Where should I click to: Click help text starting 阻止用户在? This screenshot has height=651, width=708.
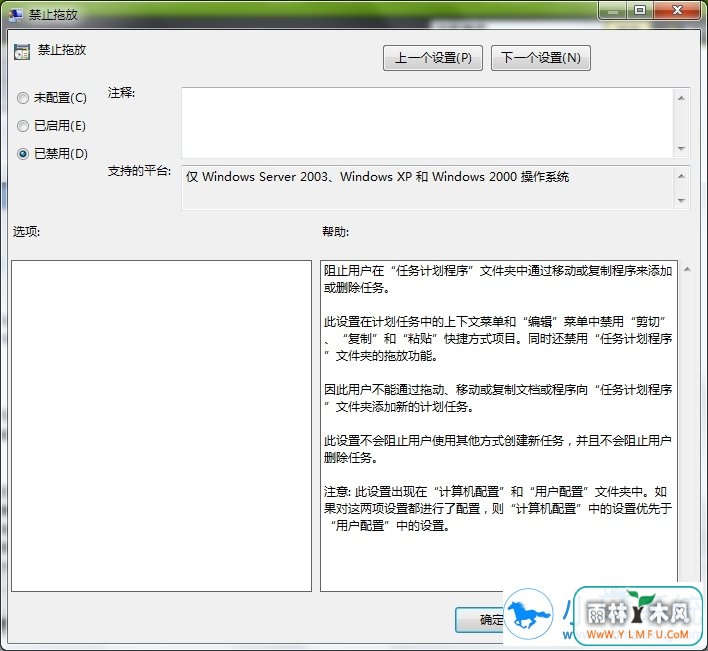click(x=498, y=279)
